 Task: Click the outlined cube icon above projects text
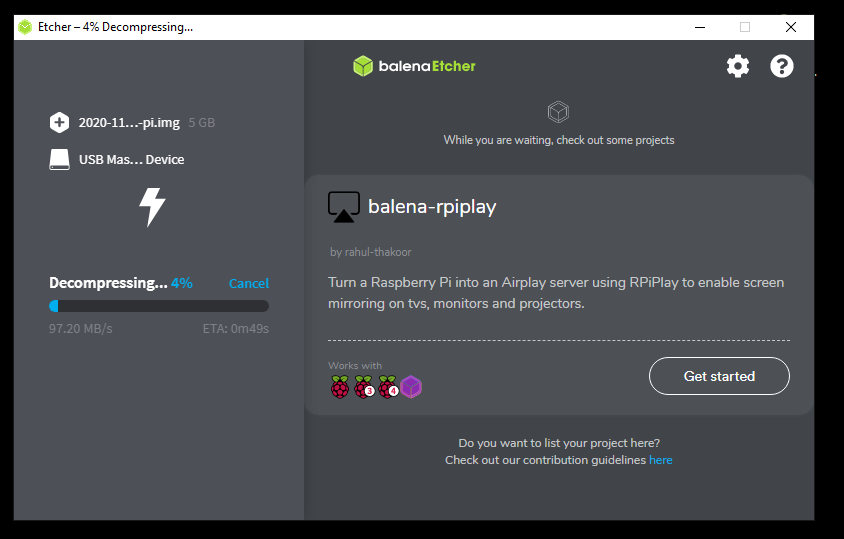point(558,112)
